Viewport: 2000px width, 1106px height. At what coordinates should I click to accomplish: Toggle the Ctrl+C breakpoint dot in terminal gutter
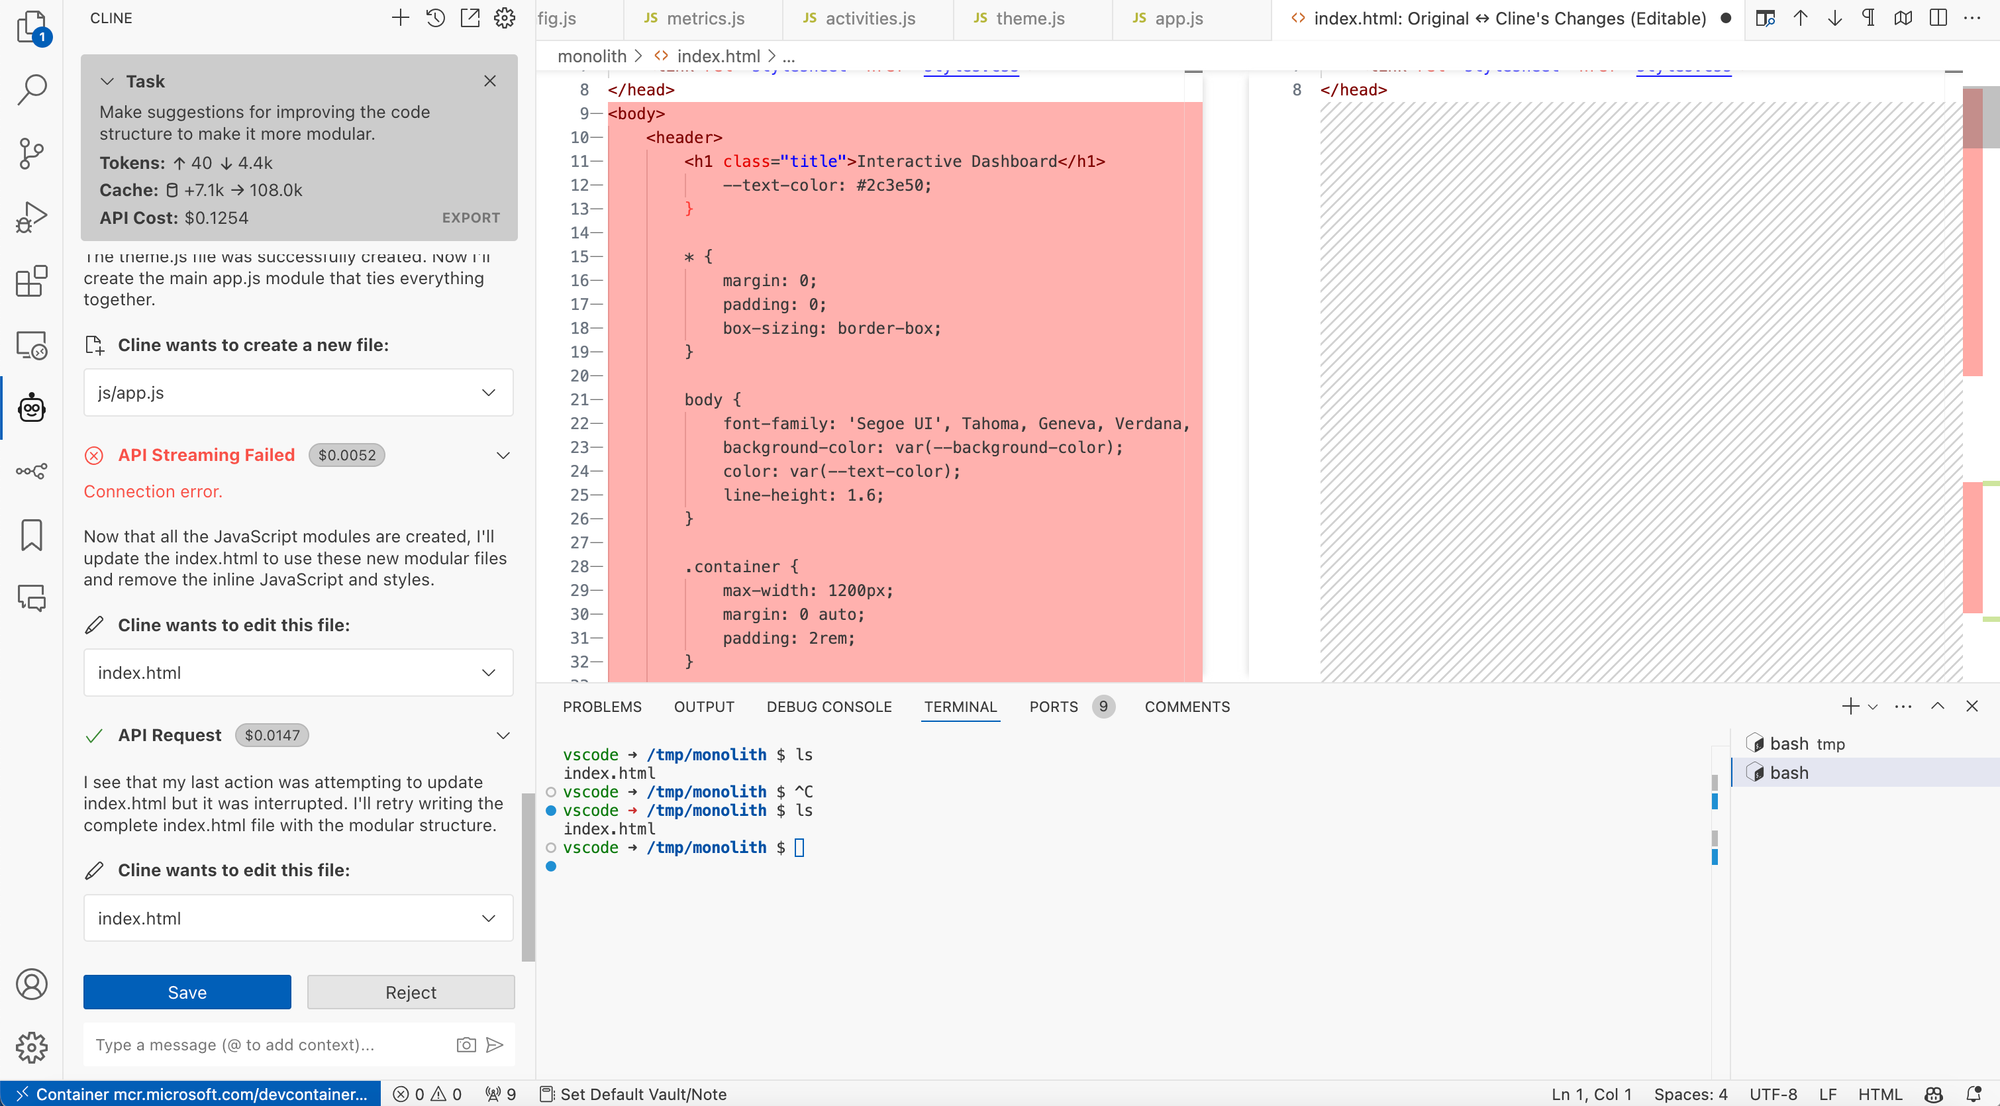pos(551,791)
